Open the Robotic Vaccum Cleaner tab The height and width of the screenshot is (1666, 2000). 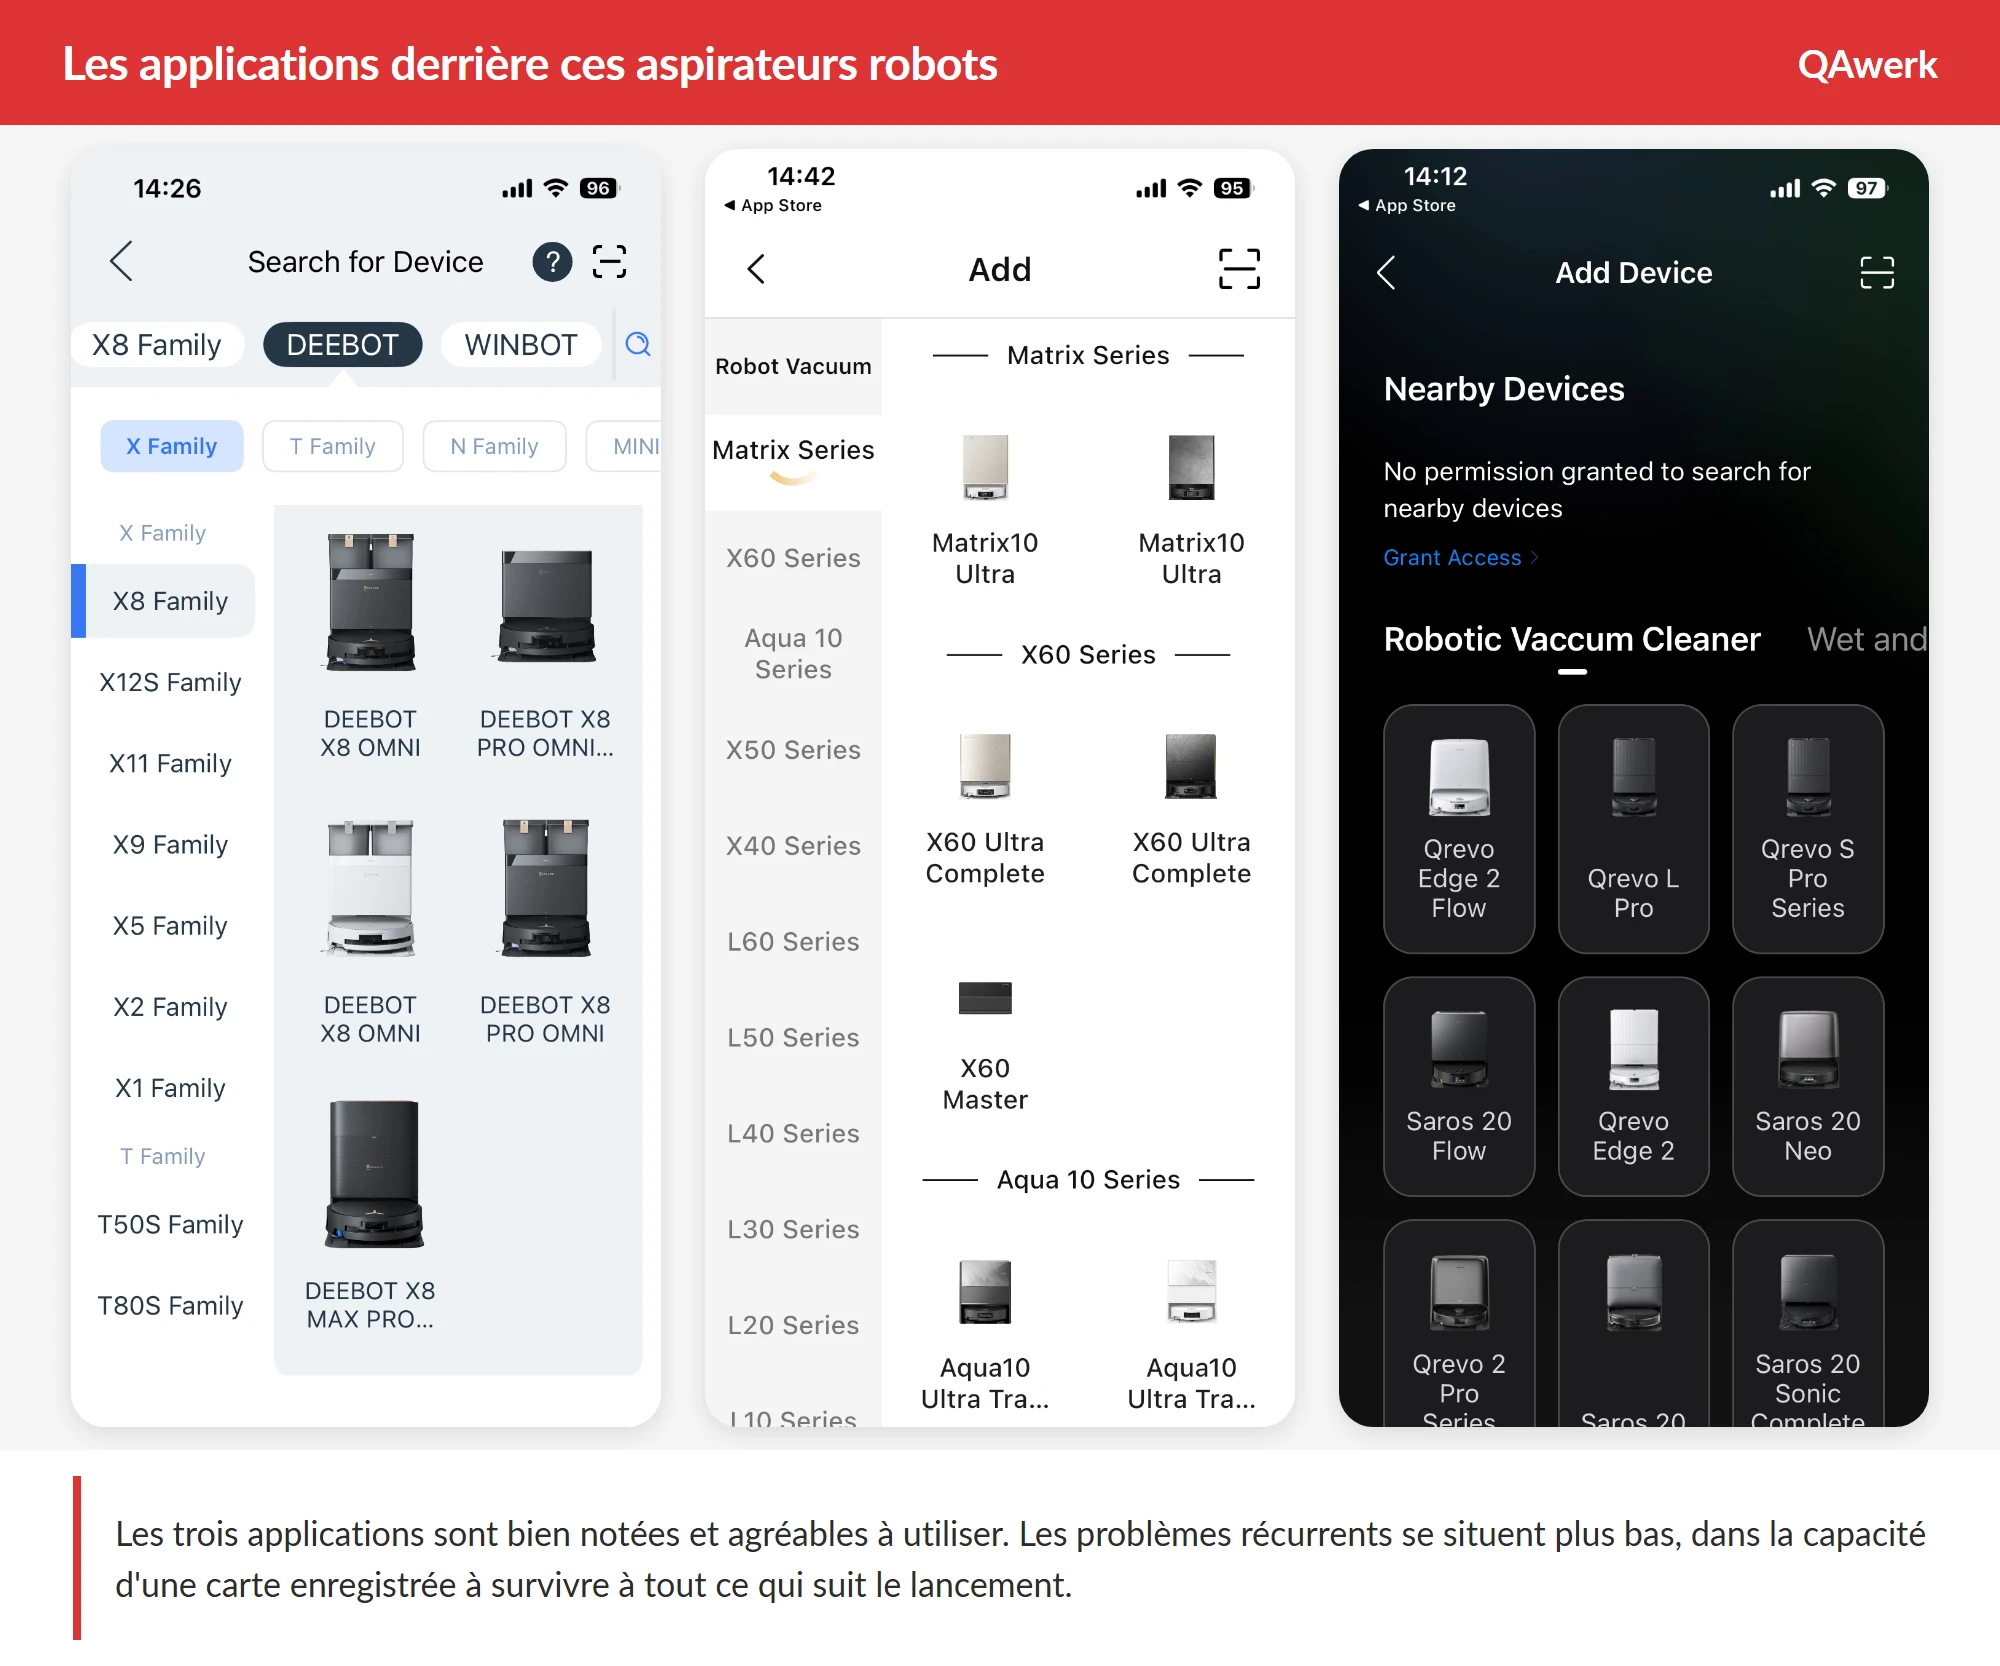[x=1572, y=639]
